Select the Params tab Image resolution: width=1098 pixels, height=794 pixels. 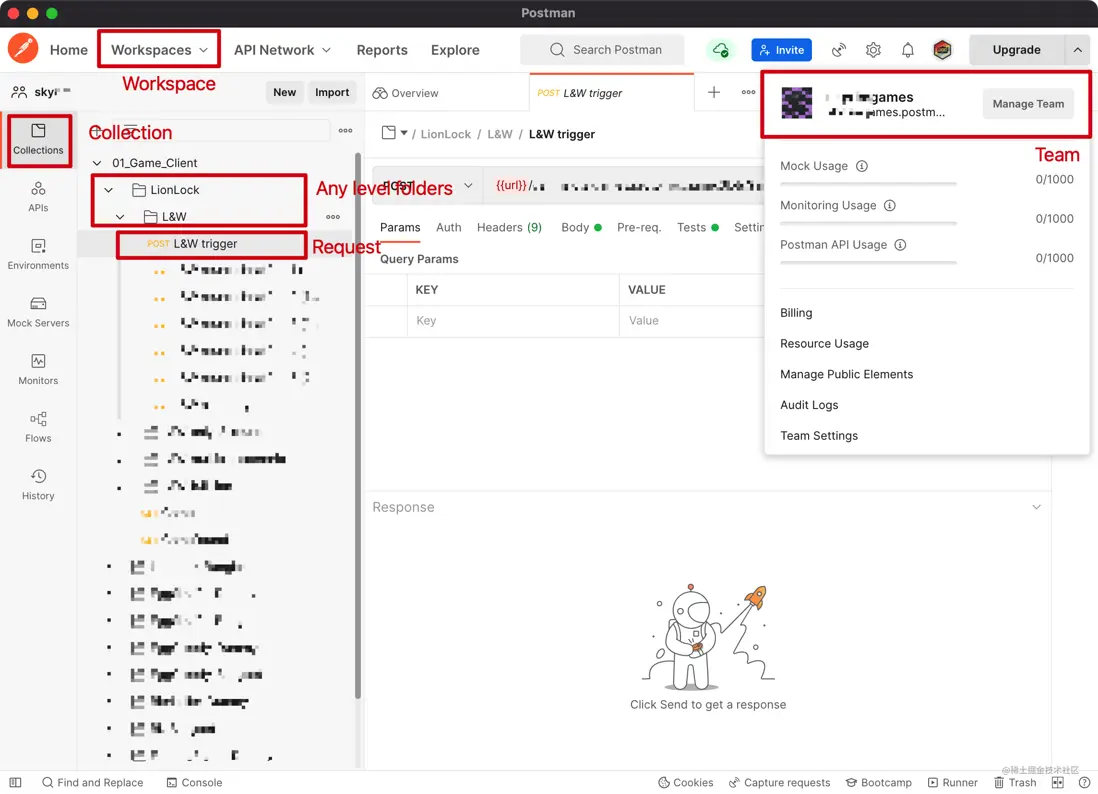point(400,227)
